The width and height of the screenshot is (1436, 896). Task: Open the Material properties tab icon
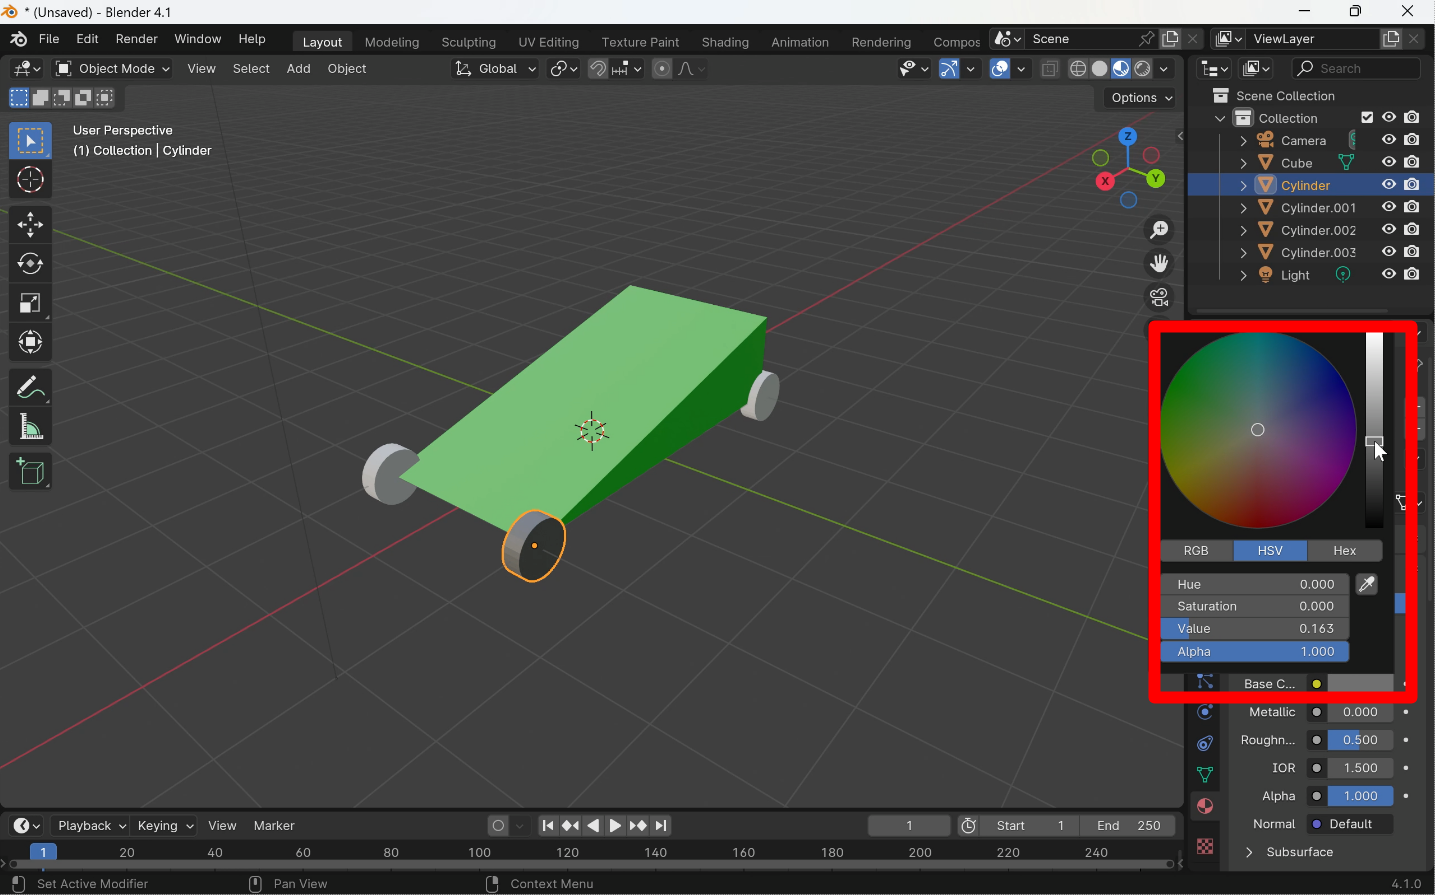tap(1205, 807)
